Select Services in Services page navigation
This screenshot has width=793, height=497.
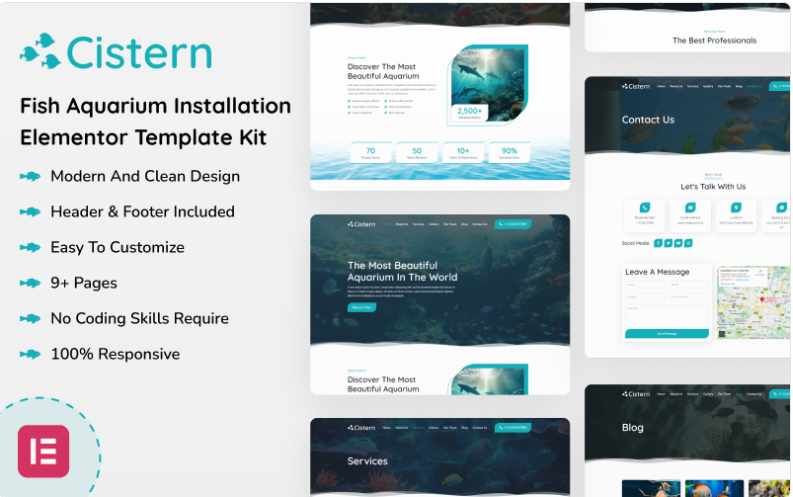point(418,428)
